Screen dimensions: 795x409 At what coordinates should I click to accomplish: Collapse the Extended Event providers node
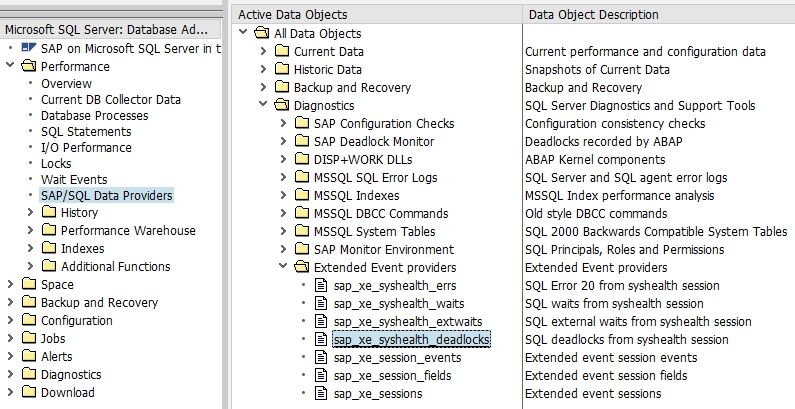[284, 268]
